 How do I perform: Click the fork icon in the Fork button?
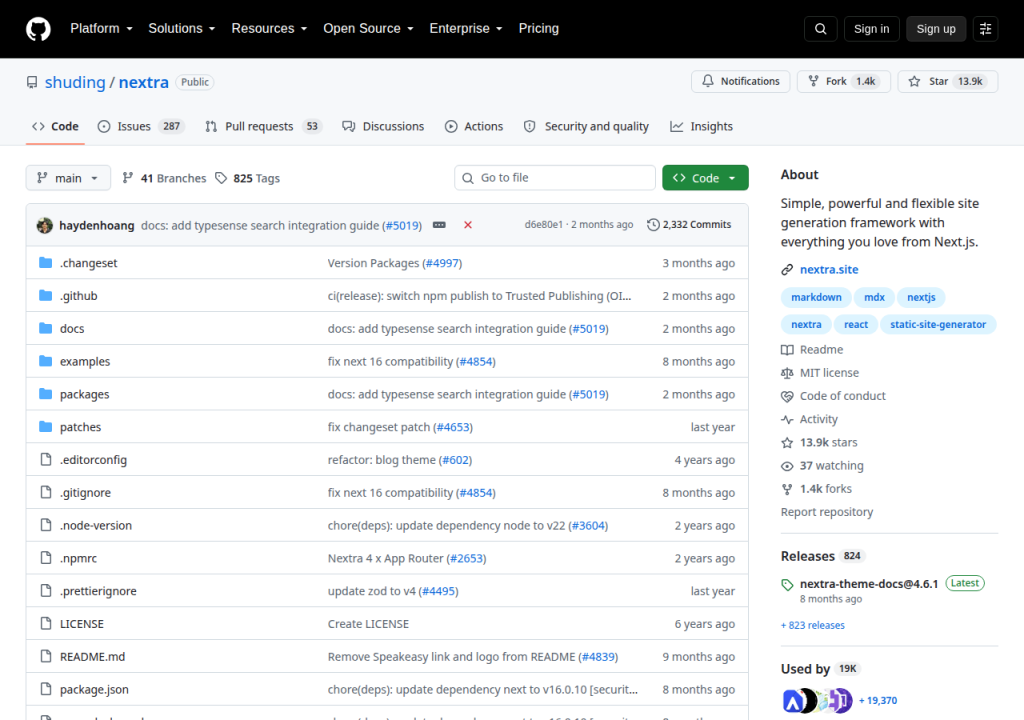click(x=814, y=81)
